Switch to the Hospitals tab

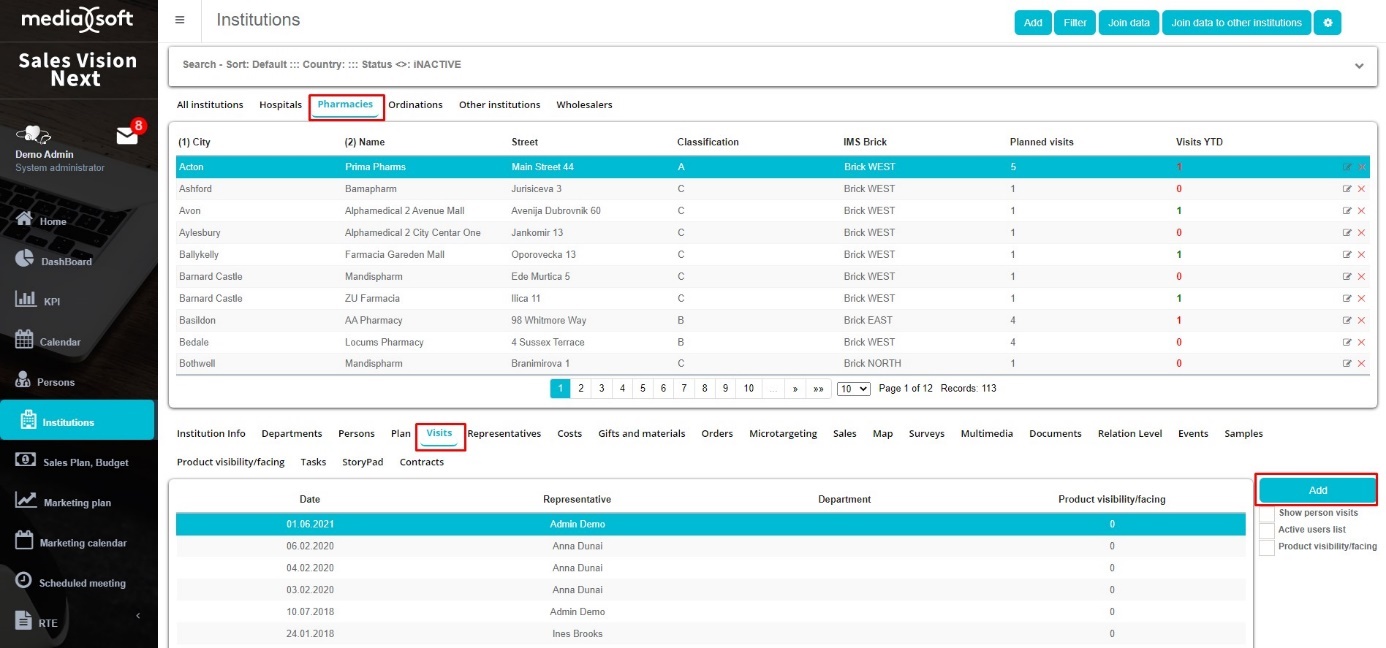pyautogui.click(x=280, y=105)
